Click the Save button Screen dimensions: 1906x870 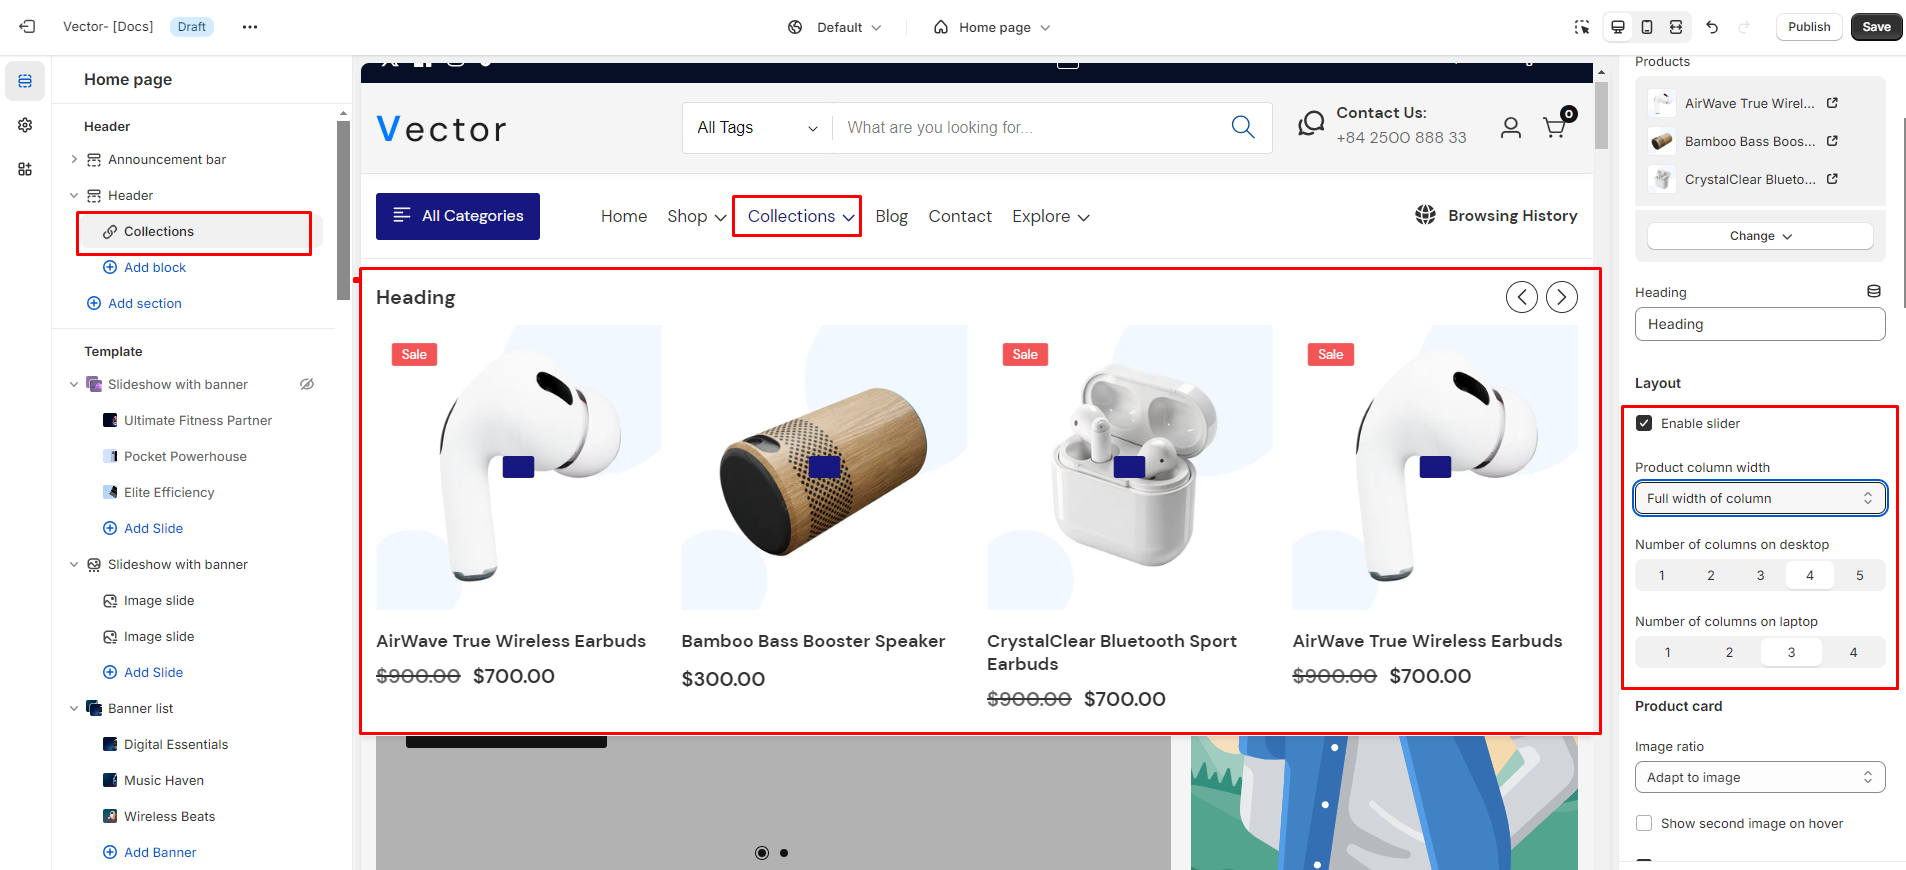[1876, 27]
